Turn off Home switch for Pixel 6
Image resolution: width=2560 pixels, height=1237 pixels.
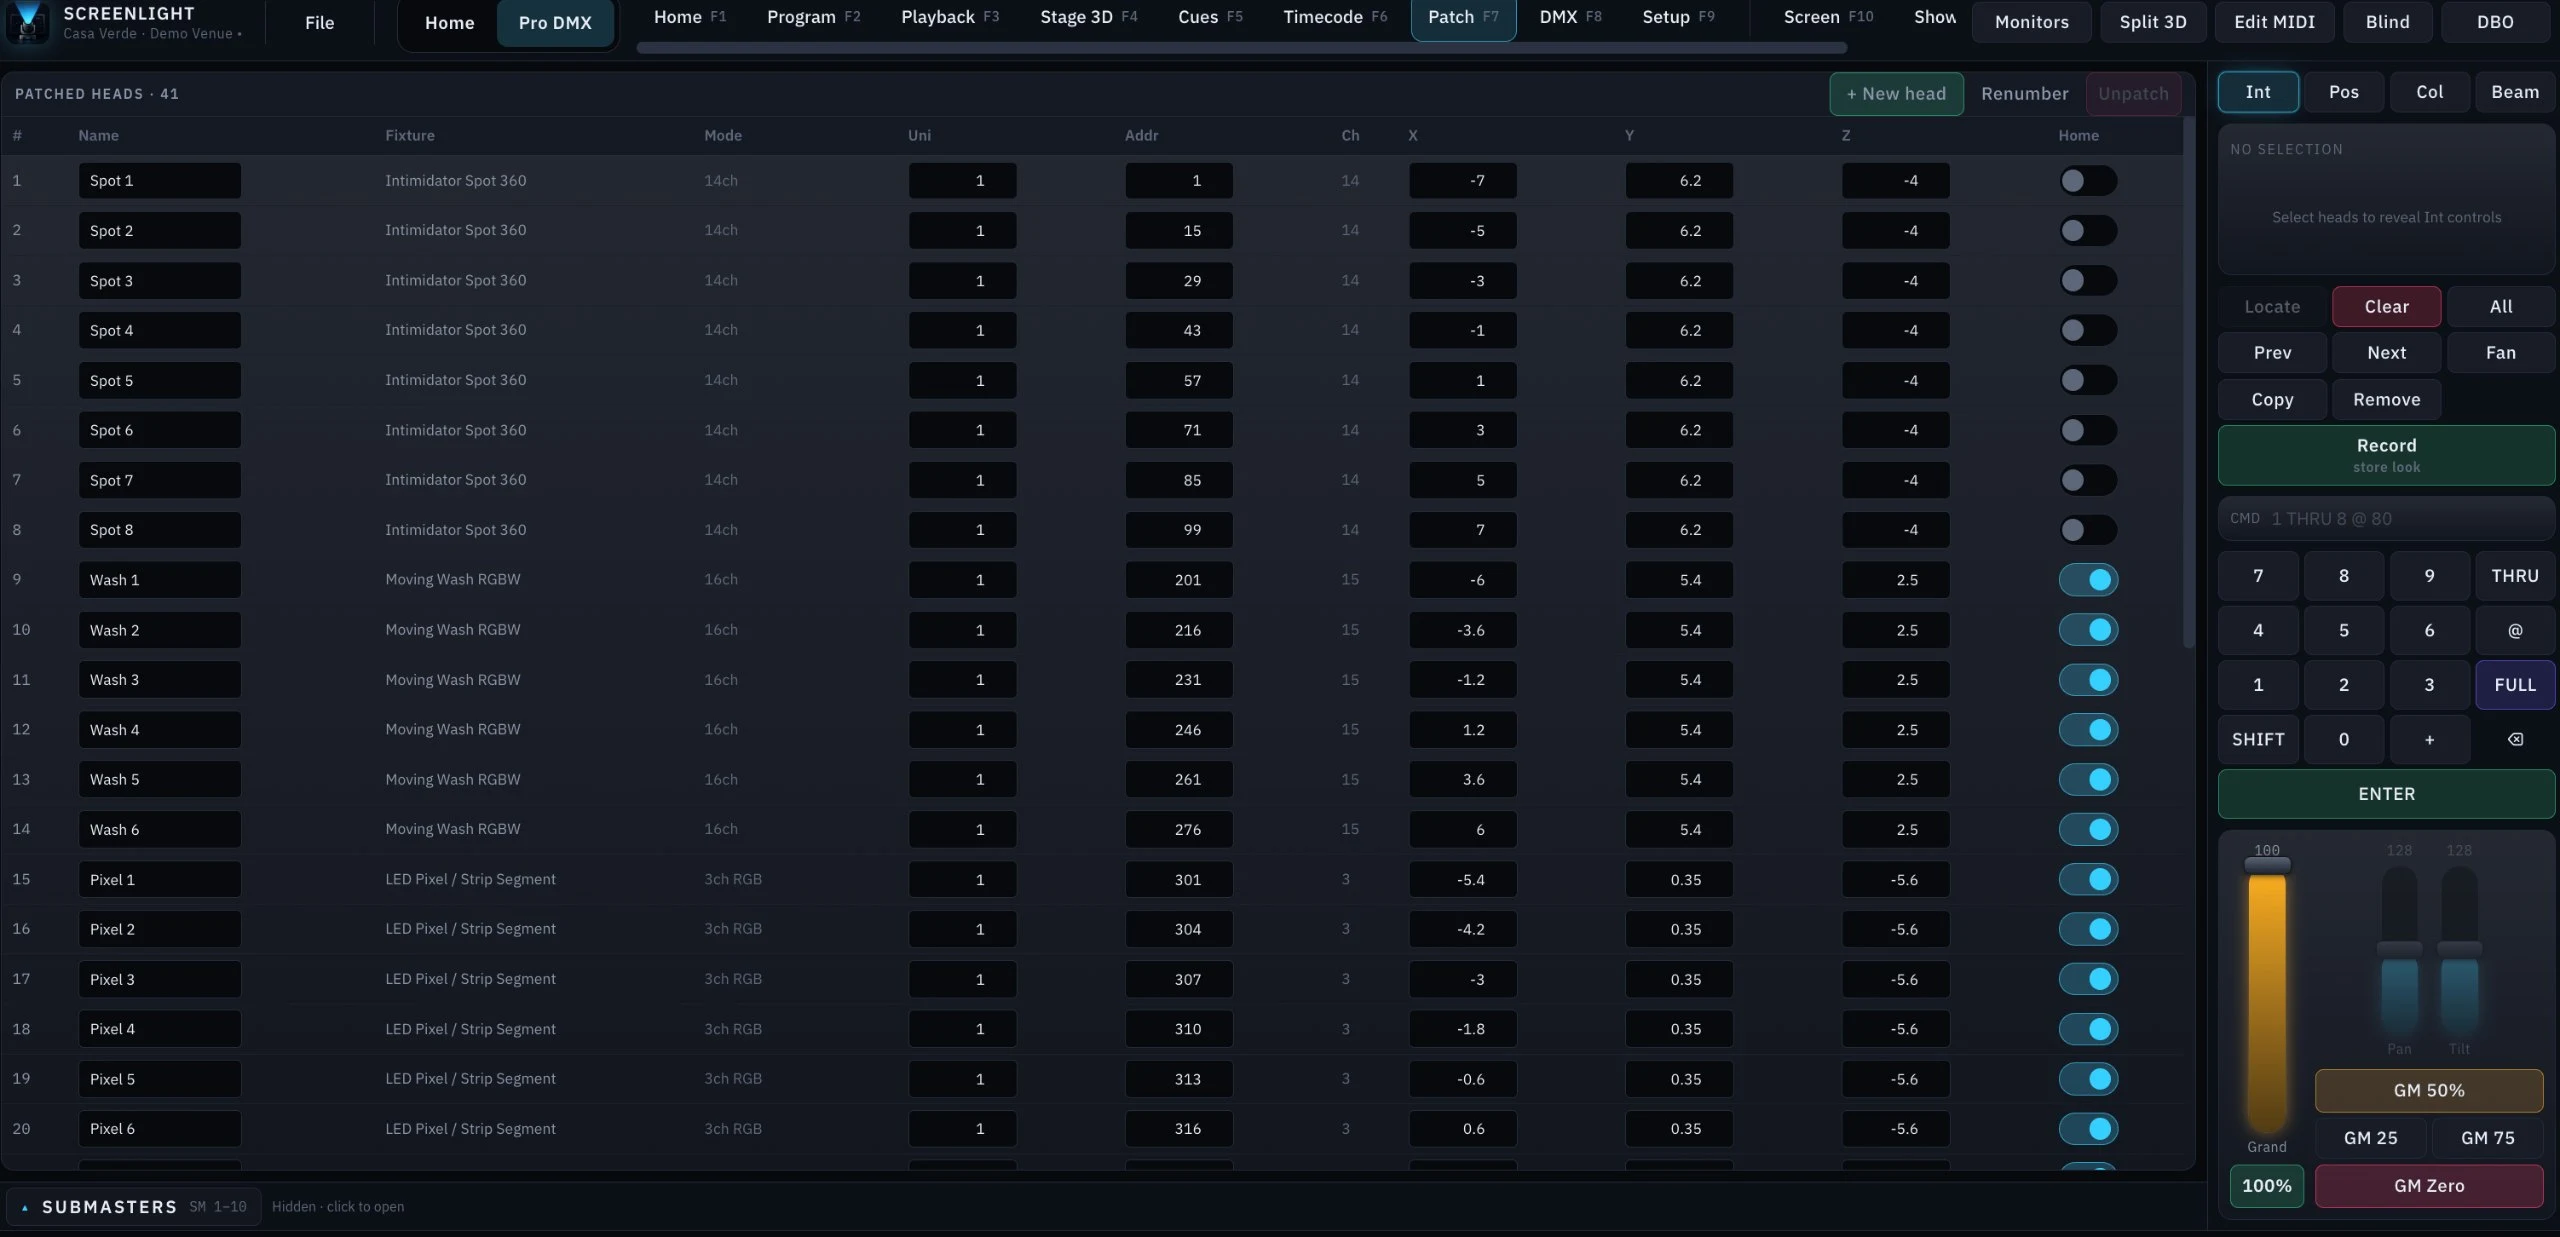pyautogui.click(x=2088, y=1128)
